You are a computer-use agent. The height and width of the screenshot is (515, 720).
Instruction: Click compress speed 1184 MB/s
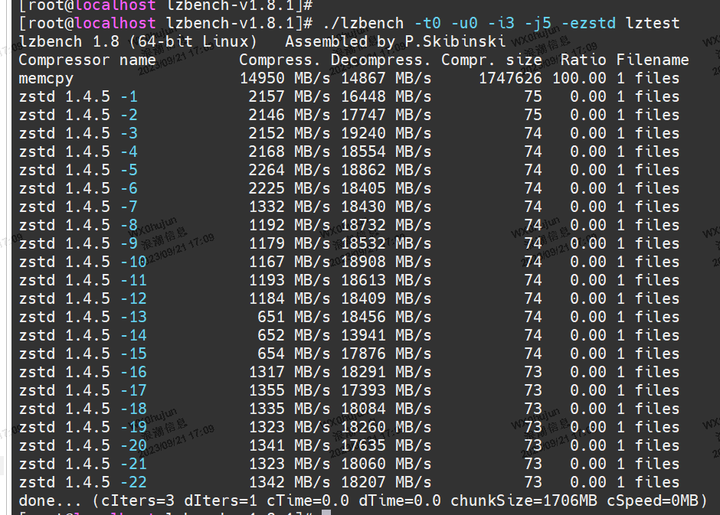coord(289,299)
